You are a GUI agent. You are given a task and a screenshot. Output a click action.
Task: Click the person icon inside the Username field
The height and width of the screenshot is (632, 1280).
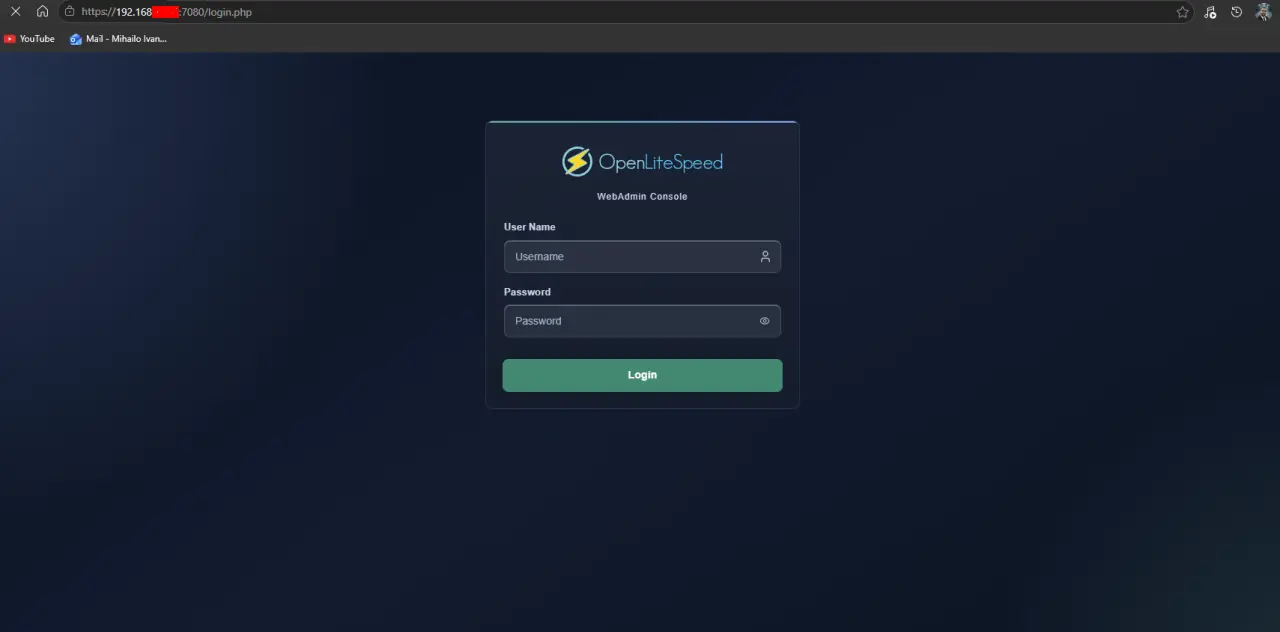click(x=765, y=256)
